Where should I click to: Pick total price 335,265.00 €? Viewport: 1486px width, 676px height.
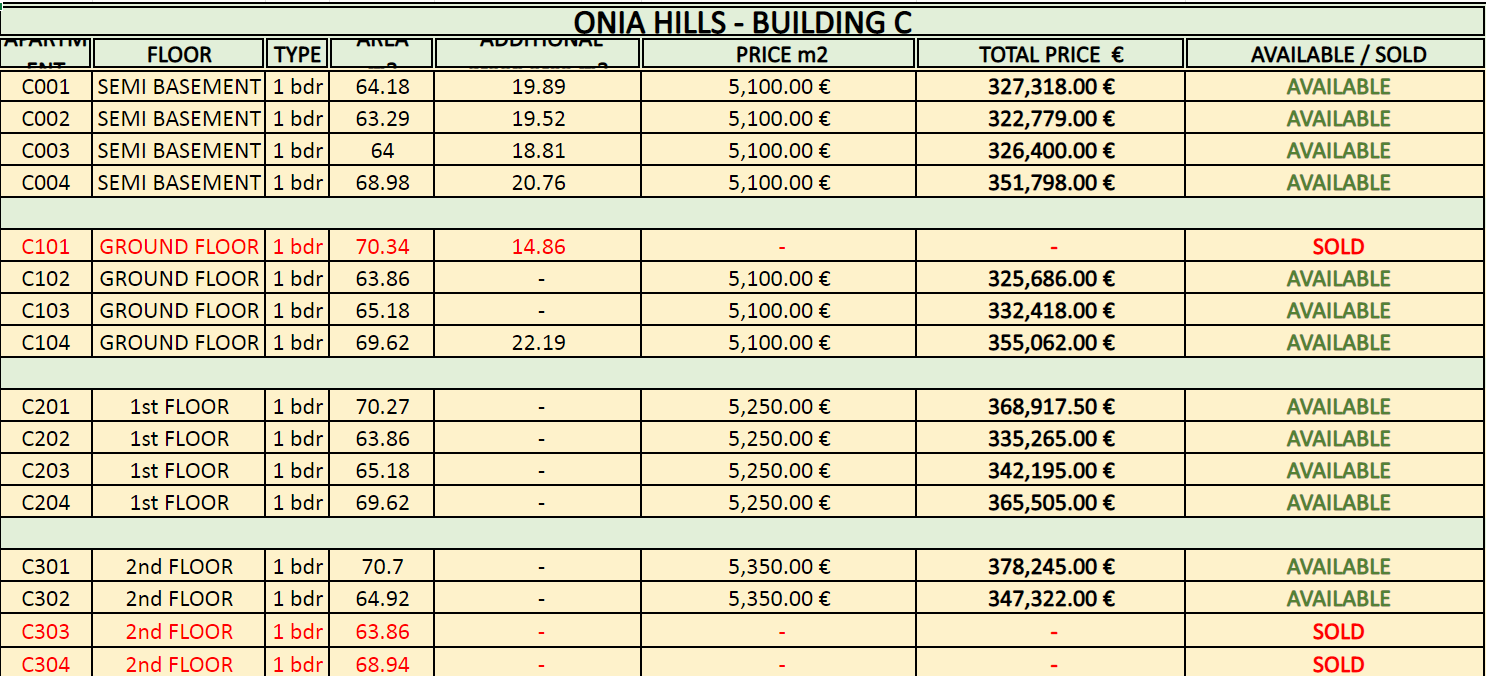1051,439
